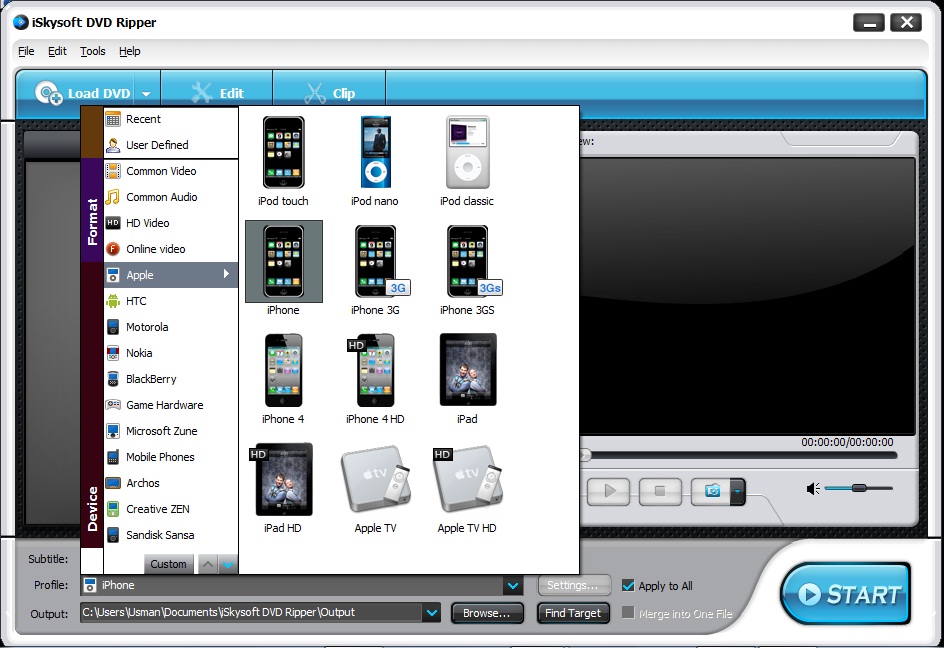This screenshot has width=944, height=648.
Task: Open the Archos device category
Action: (x=171, y=482)
